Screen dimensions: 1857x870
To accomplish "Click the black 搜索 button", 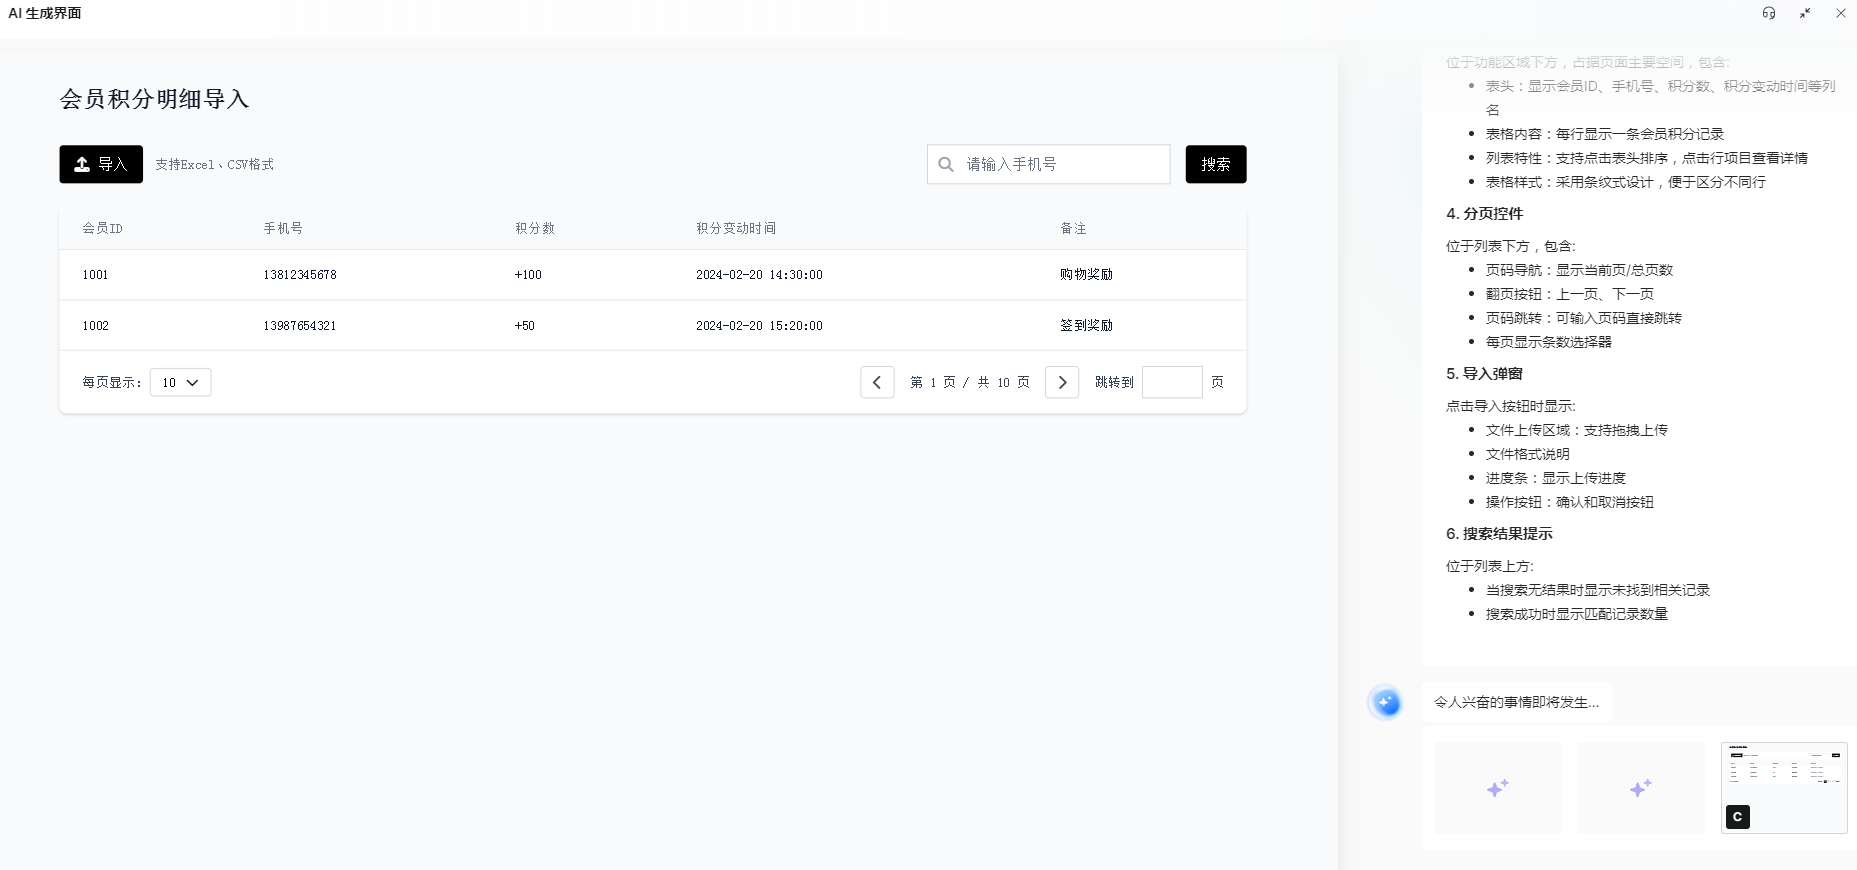I will (x=1216, y=164).
